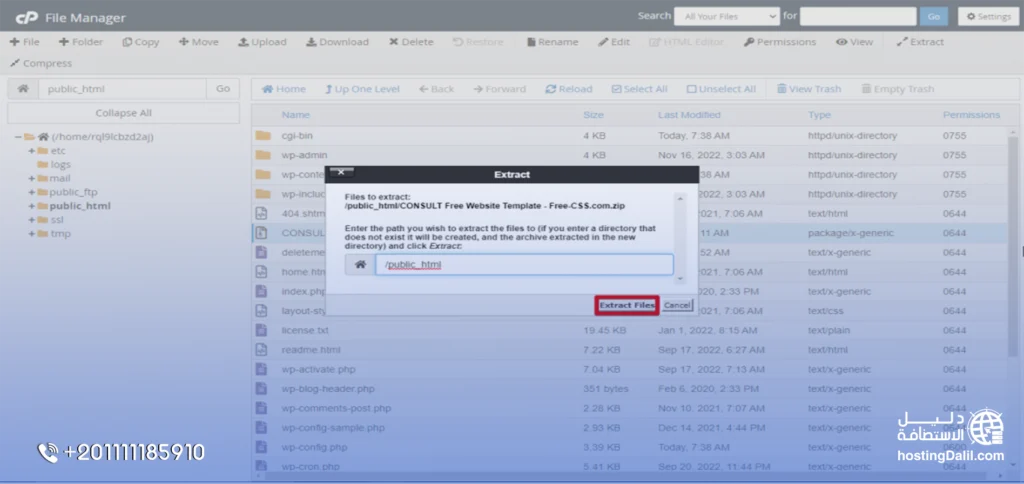Expand the etc folder in tree
1024x484 pixels.
(31, 151)
